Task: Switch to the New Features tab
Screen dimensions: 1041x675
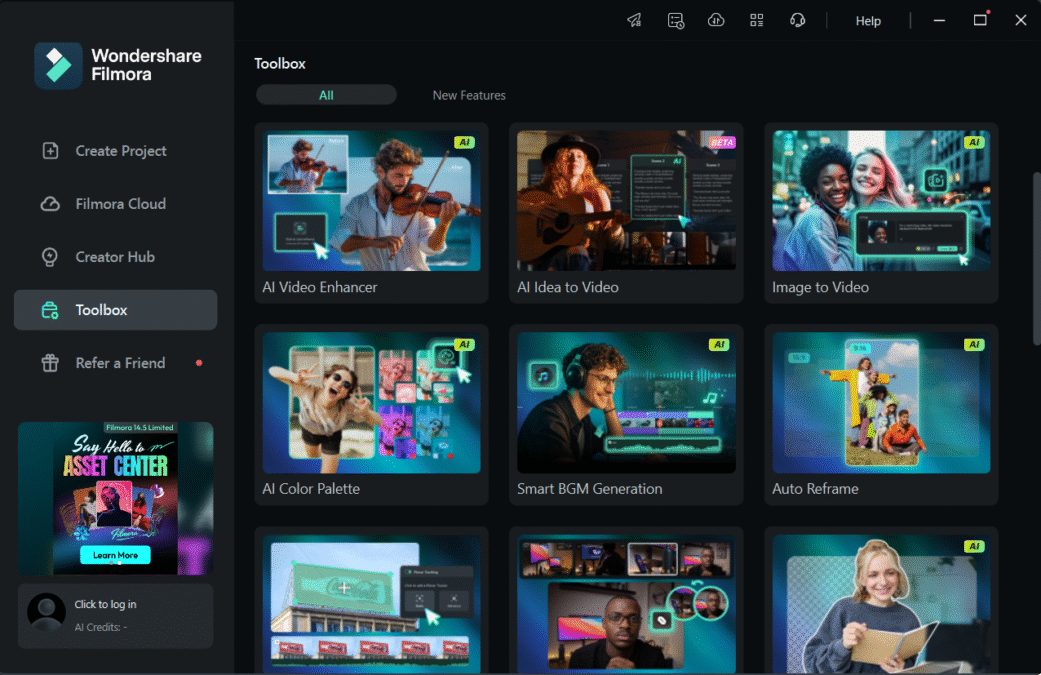Action: click(x=469, y=95)
